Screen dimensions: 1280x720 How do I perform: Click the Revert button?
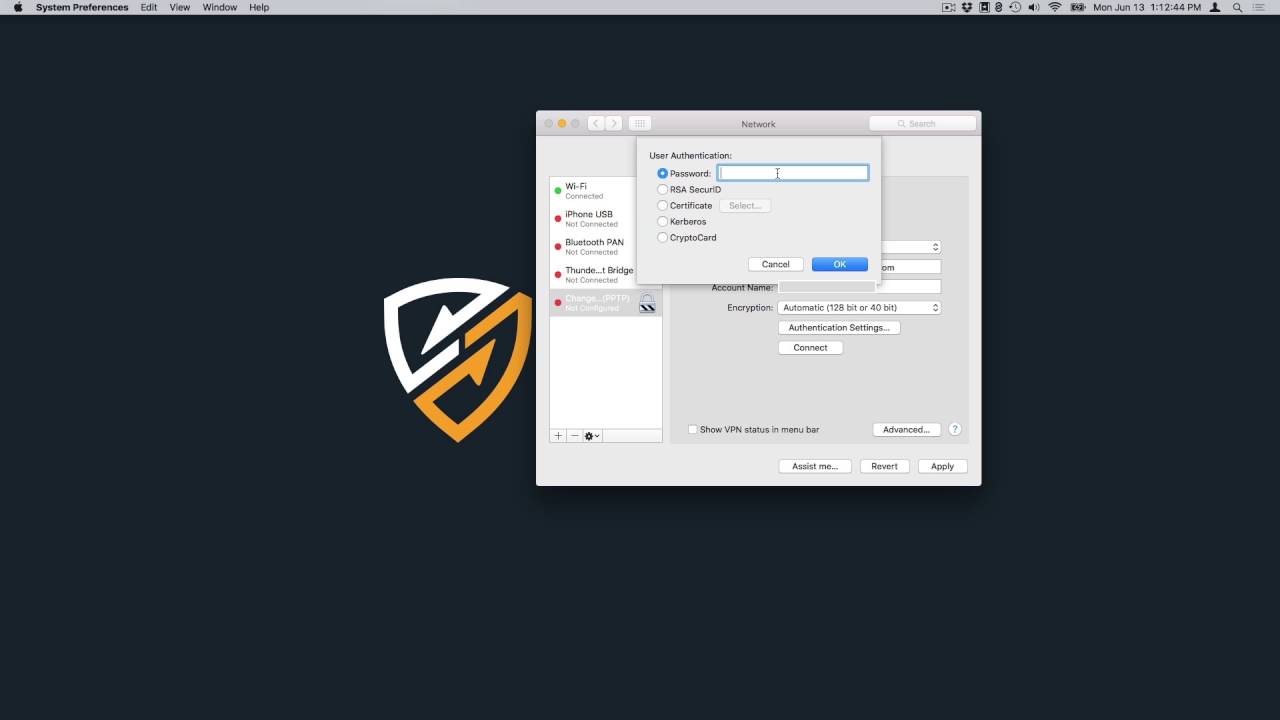tap(884, 466)
